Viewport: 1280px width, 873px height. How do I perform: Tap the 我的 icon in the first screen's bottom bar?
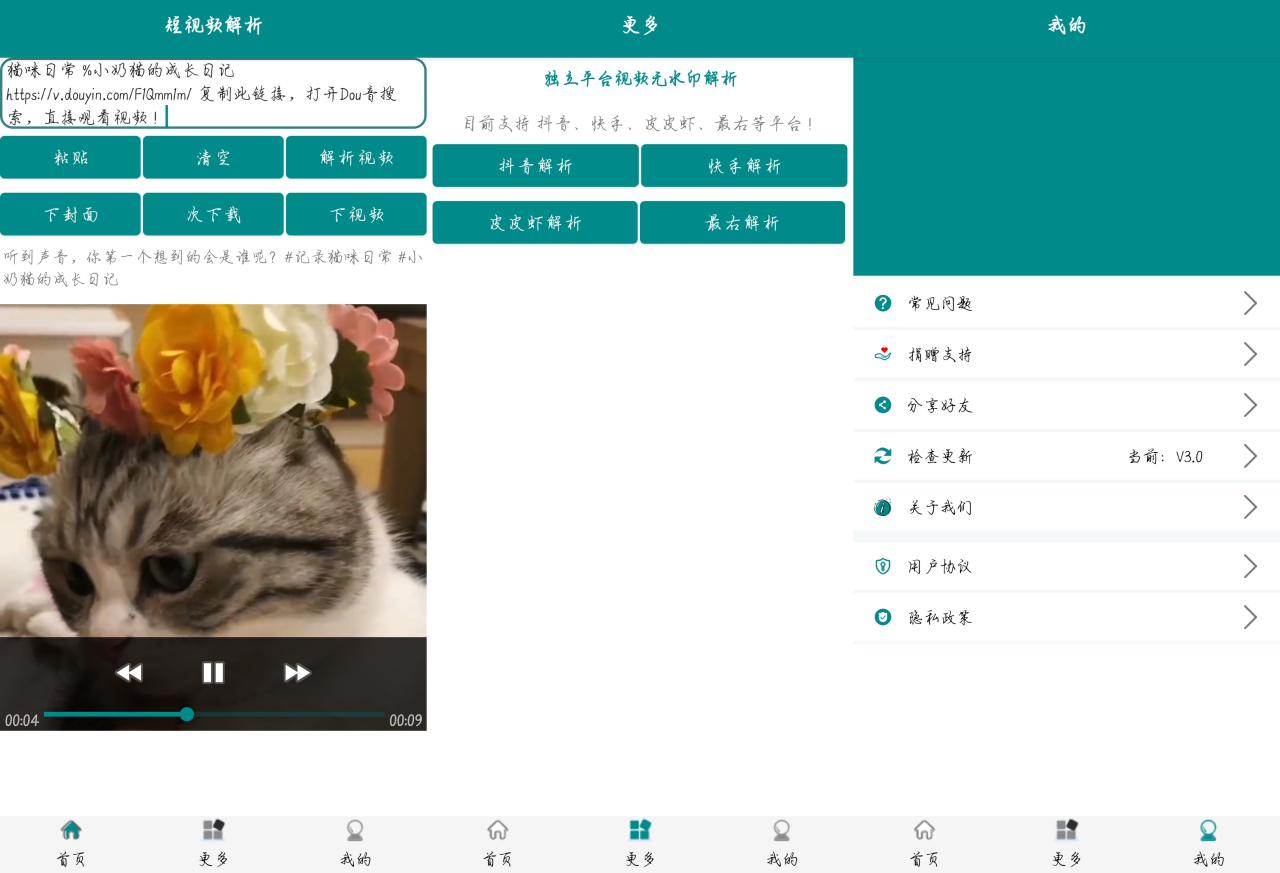coord(355,830)
